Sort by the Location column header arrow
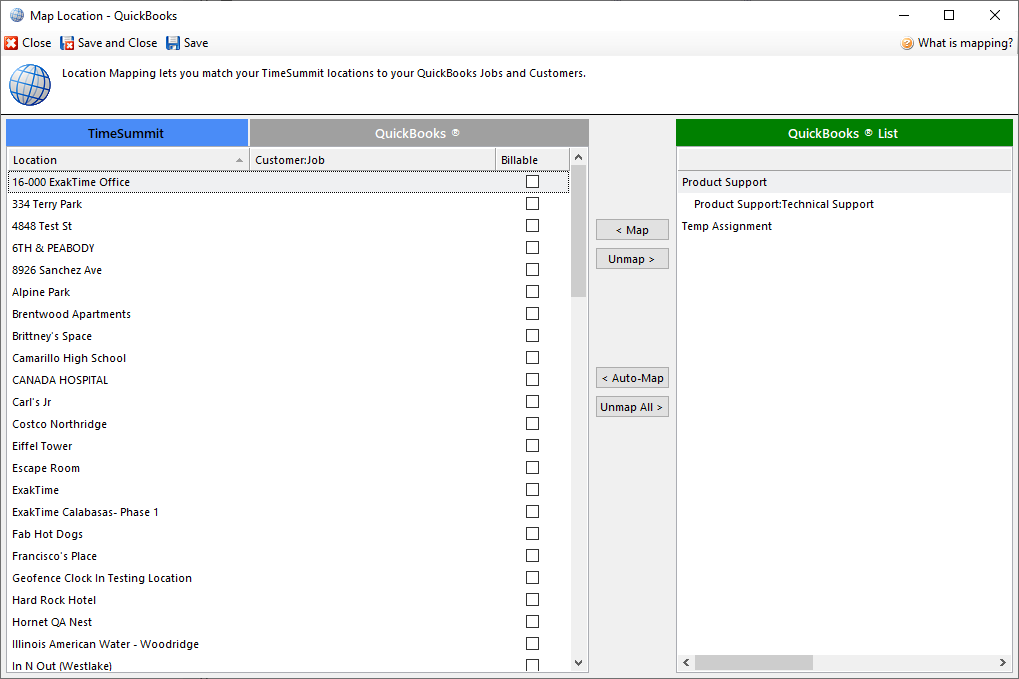The image size is (1019, 679). pos(239,160)
